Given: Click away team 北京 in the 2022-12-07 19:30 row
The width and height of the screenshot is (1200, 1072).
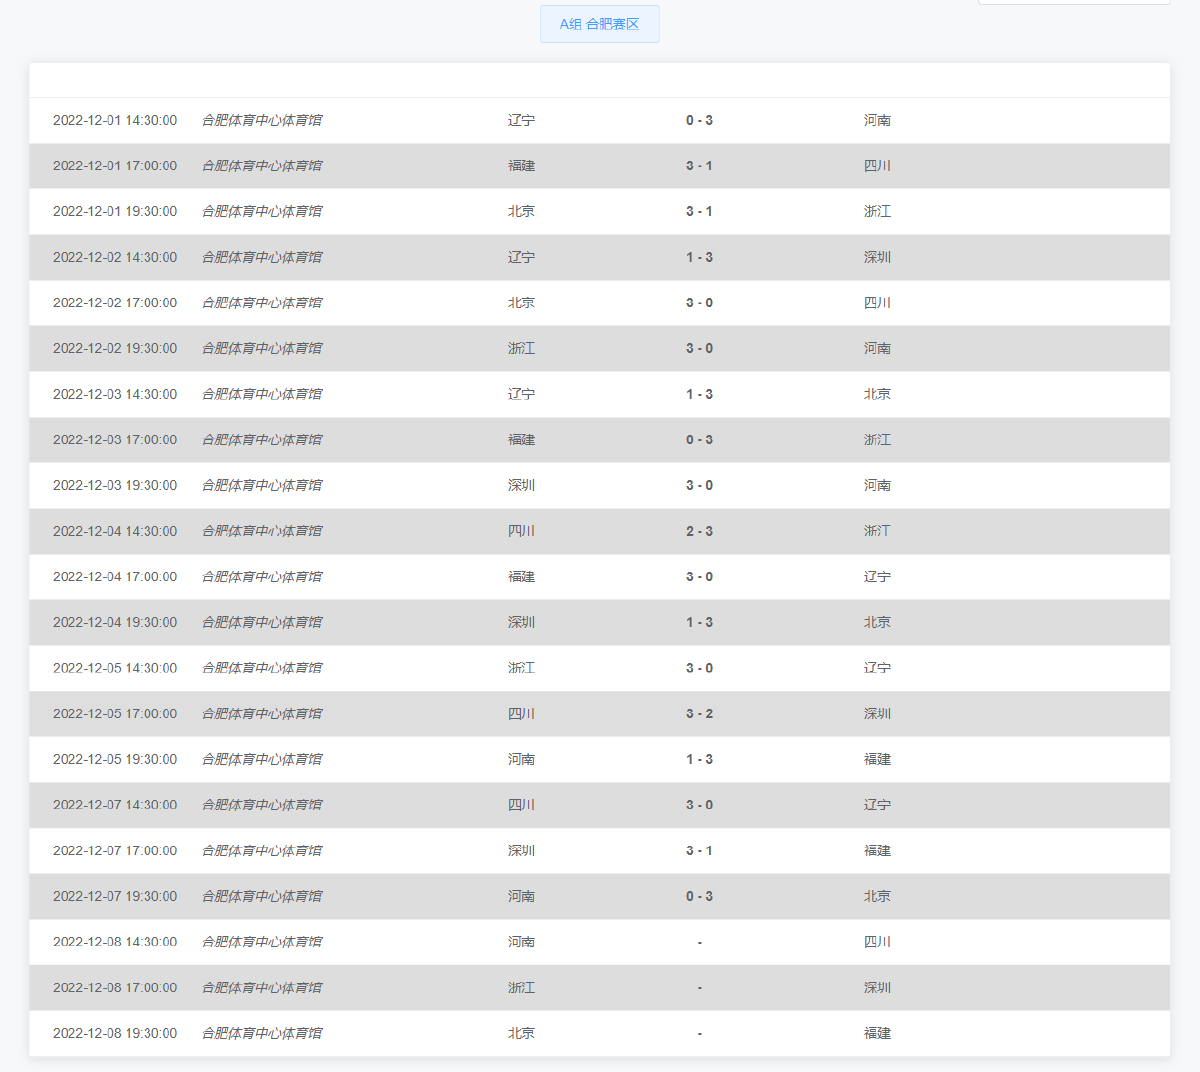Looking at the screenshot, I should [x=877, y=896].
